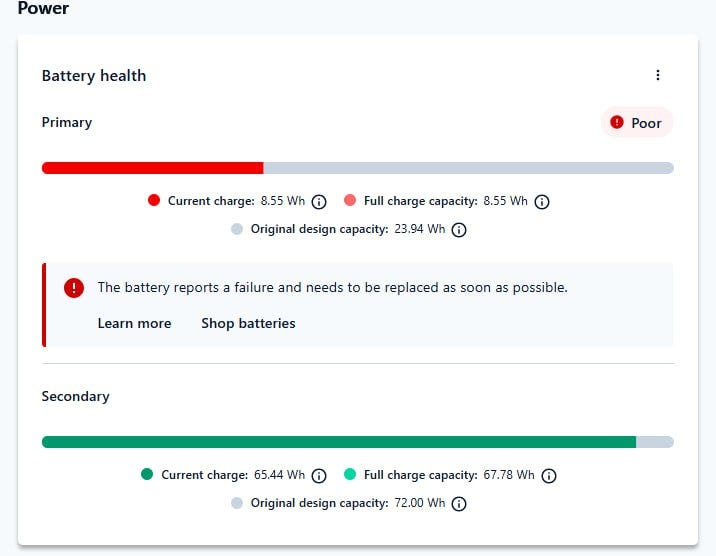The width and height of the screenshot is (716, 556).
Task: Click info icon for 67.78 Wh full capacity
Action: (x=548, y=476)
